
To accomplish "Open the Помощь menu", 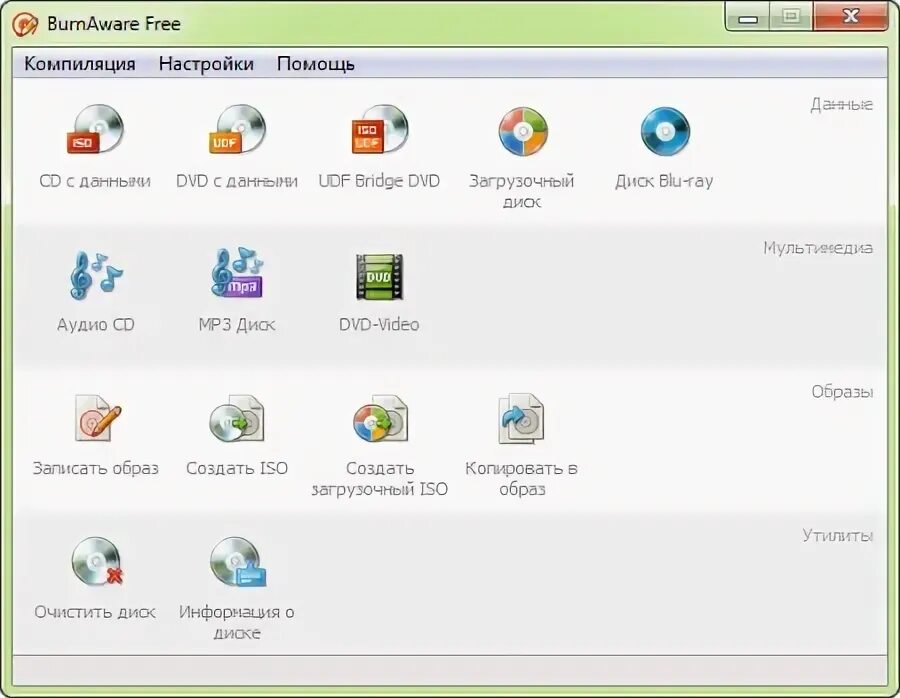I will pyautogui.click(x=316, y=64).
